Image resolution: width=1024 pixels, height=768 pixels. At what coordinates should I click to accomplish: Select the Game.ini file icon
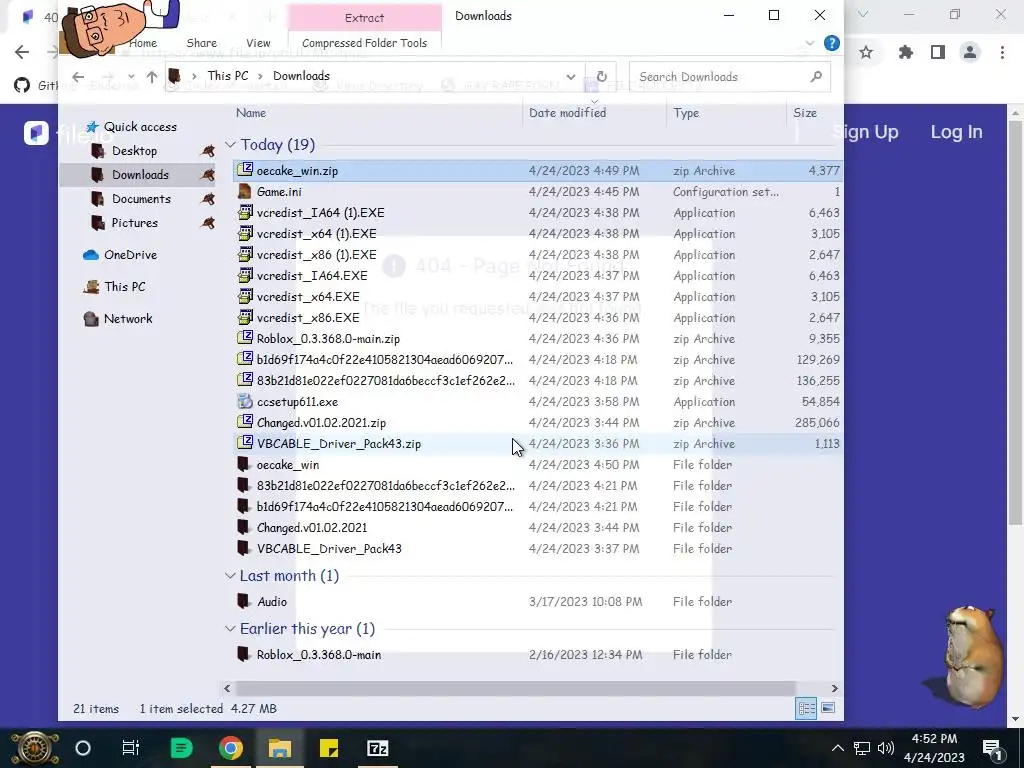(x=245, y=191)
